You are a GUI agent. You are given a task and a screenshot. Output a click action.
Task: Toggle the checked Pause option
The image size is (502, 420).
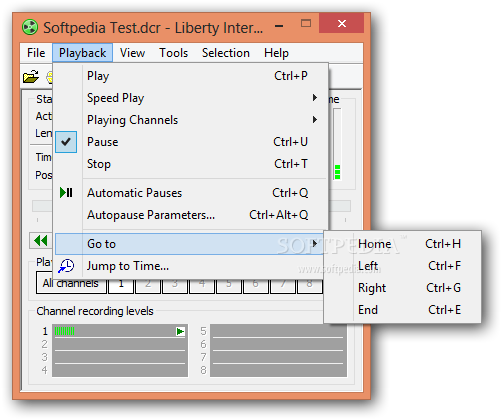pos(190,142)
